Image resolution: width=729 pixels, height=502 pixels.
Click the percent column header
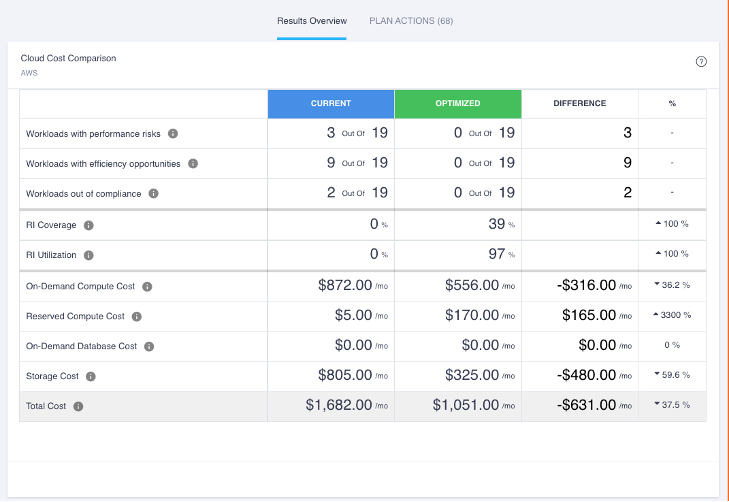tap(672, 103)
